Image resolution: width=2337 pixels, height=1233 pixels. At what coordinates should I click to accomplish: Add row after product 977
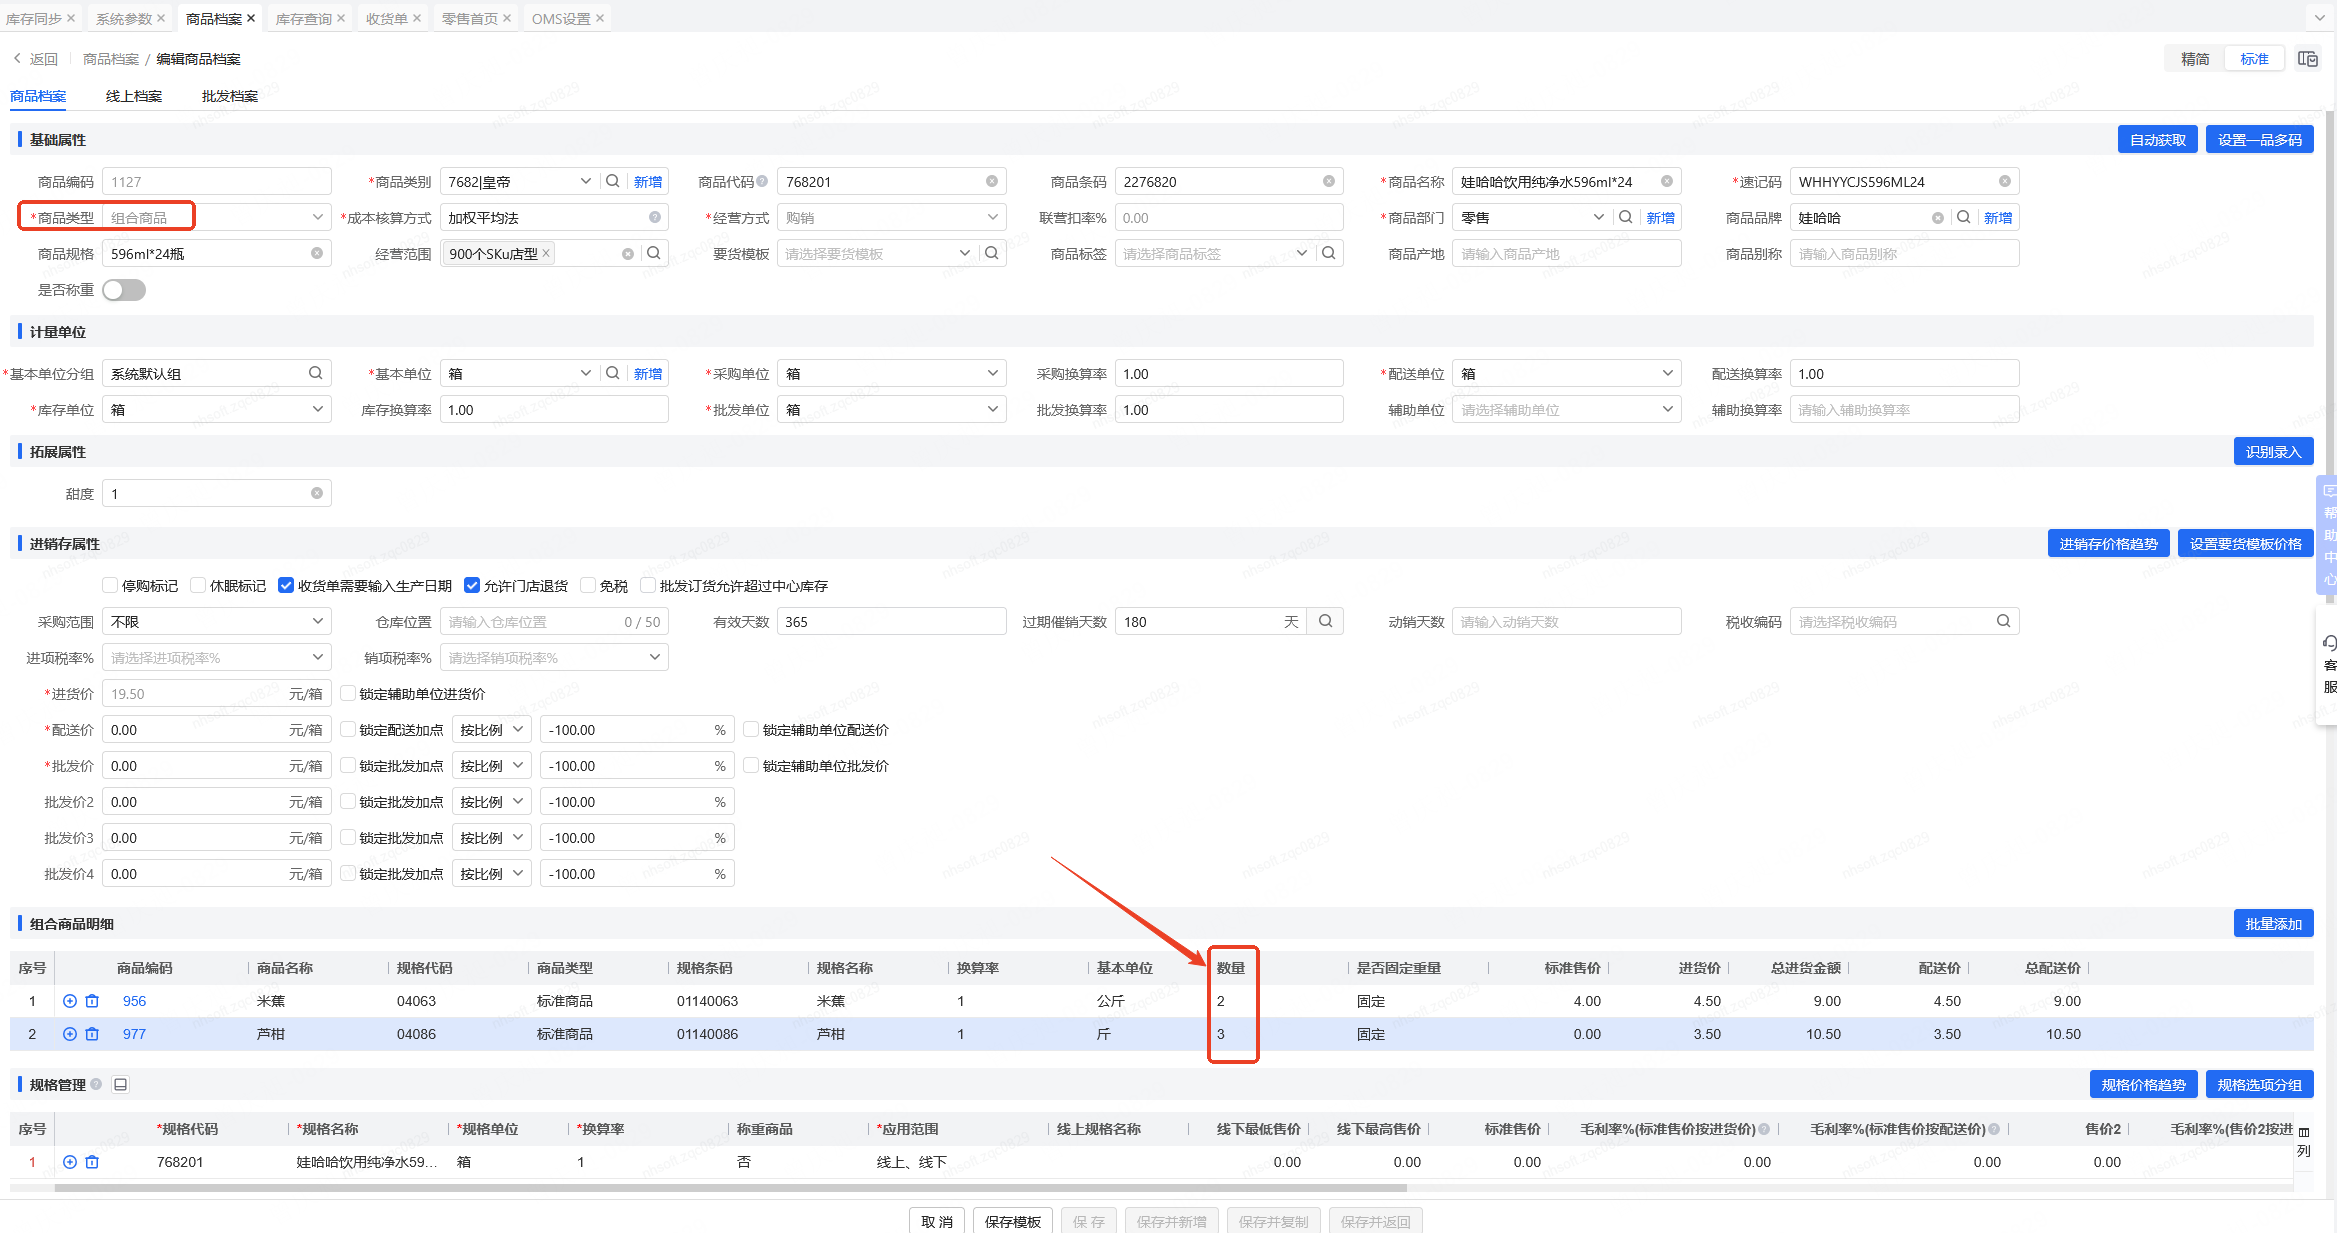[70, 1034]
